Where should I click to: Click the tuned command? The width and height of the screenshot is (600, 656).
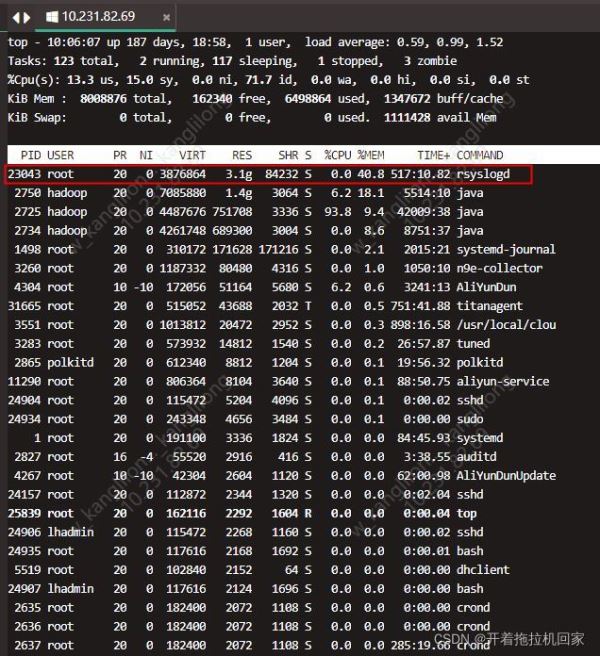(x=473, y=343)
